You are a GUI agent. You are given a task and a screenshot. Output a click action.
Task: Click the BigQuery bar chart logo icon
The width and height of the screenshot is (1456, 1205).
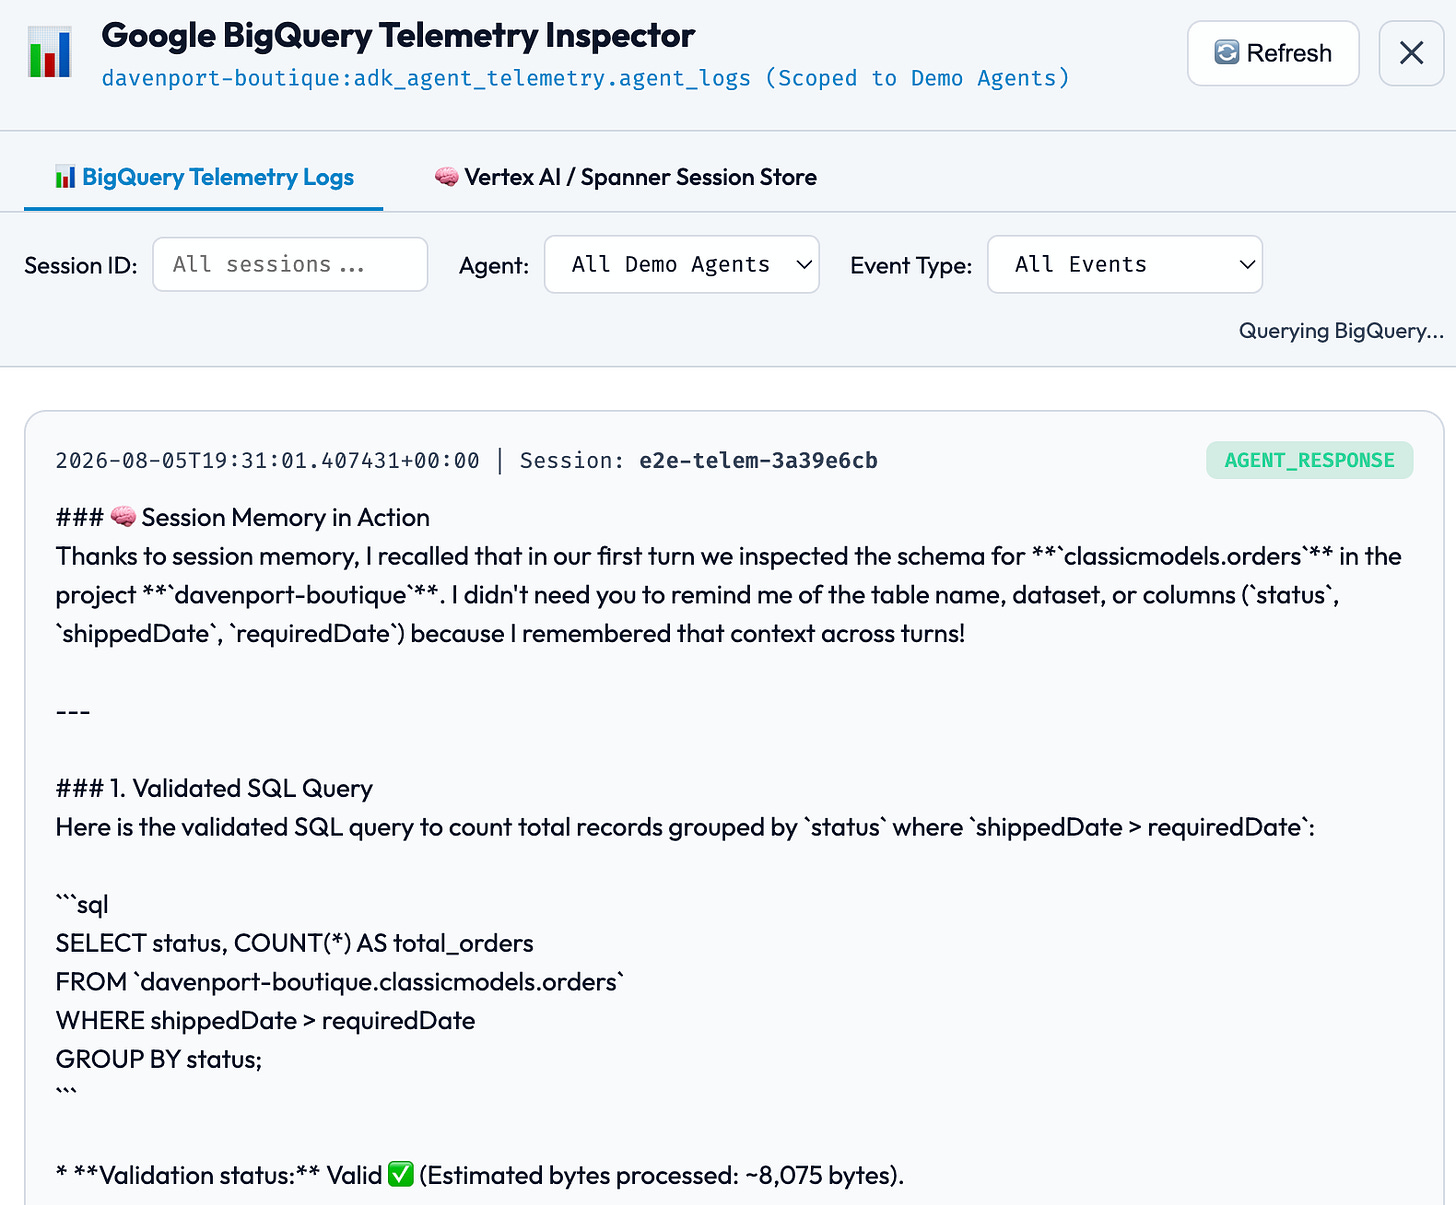pyautogui.click(x=49, y=54)
